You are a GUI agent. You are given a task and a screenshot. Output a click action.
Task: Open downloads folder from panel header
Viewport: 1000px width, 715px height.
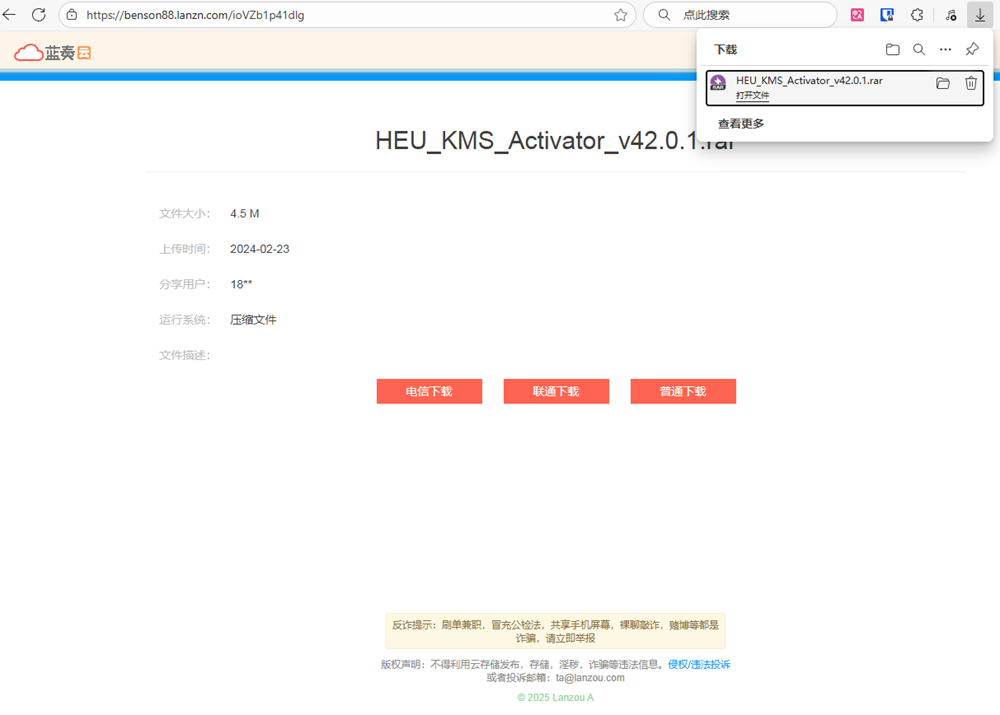[893, 49]
